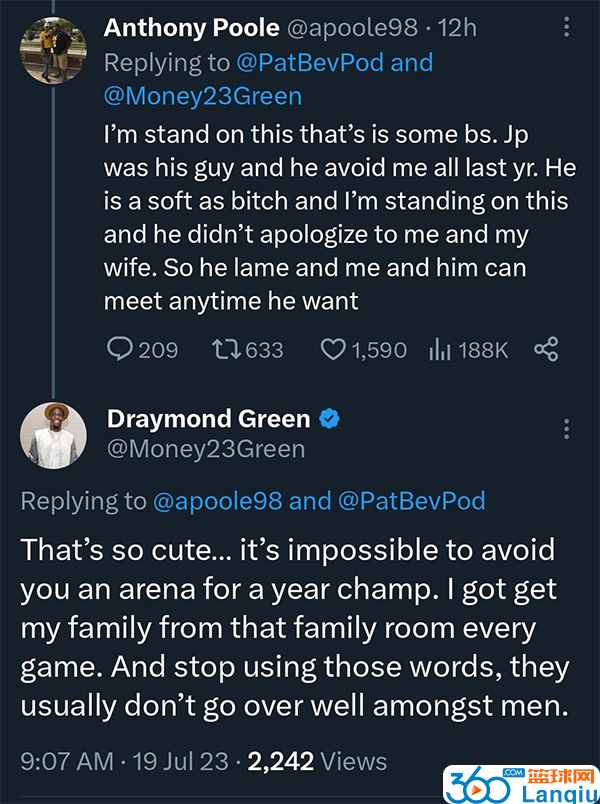This screenshot has width=600, height=804.
Task: Open Draymond Green's profile avatar
Action: (51, 435)
